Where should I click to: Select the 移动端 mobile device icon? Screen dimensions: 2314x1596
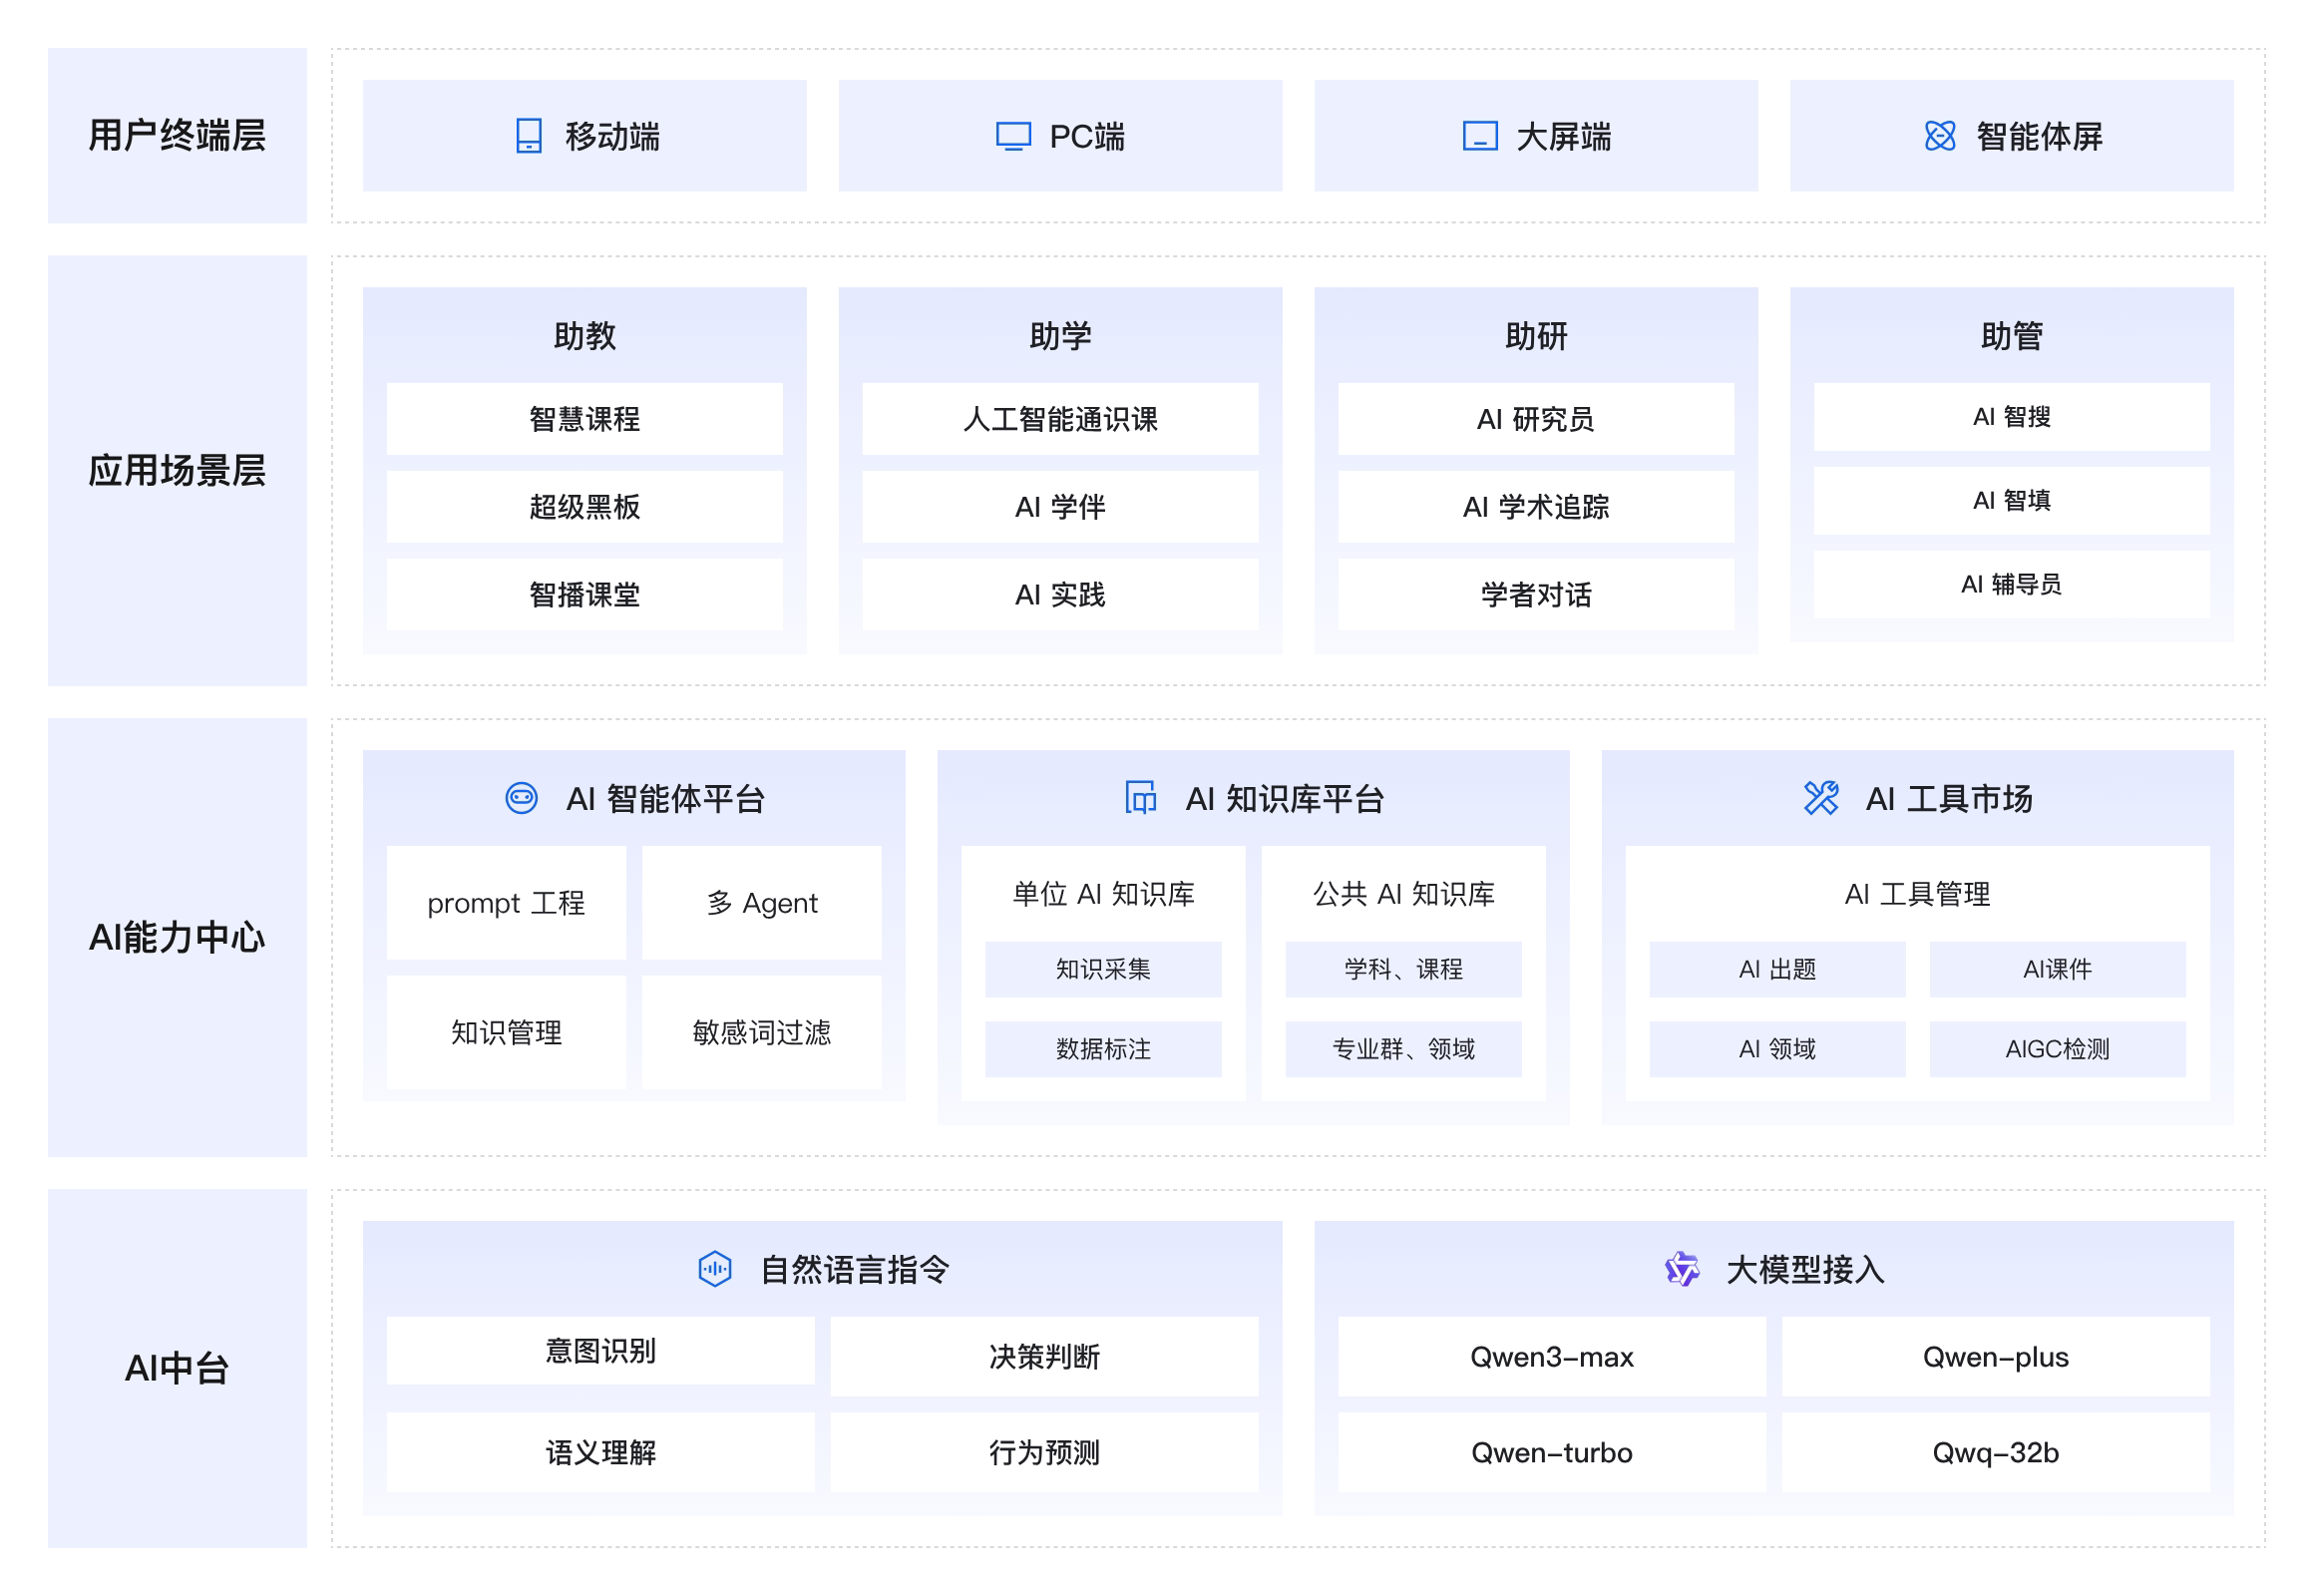tap(527, 136)
